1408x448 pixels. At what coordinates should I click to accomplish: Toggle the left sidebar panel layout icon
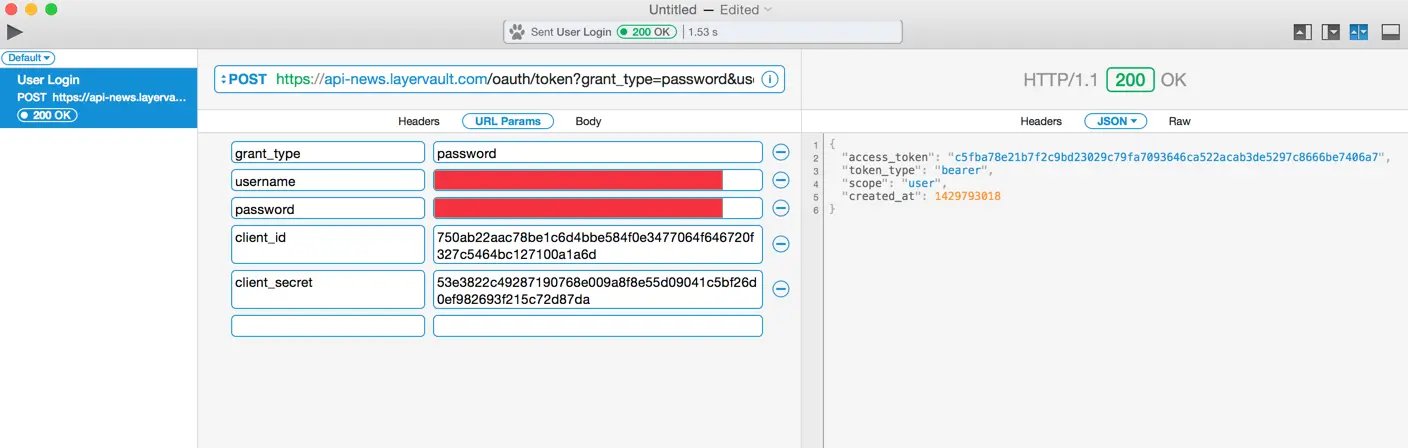(x=1302, y=32)
